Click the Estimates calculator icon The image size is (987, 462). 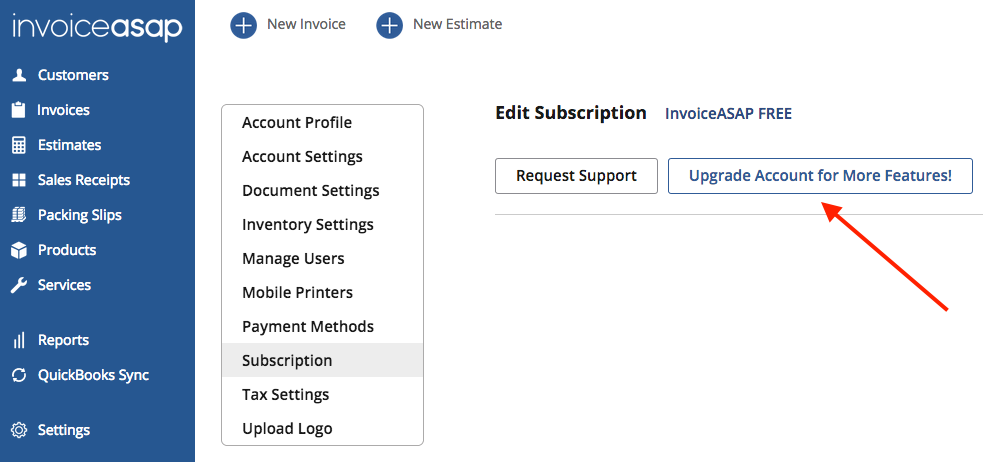[18, 145]
